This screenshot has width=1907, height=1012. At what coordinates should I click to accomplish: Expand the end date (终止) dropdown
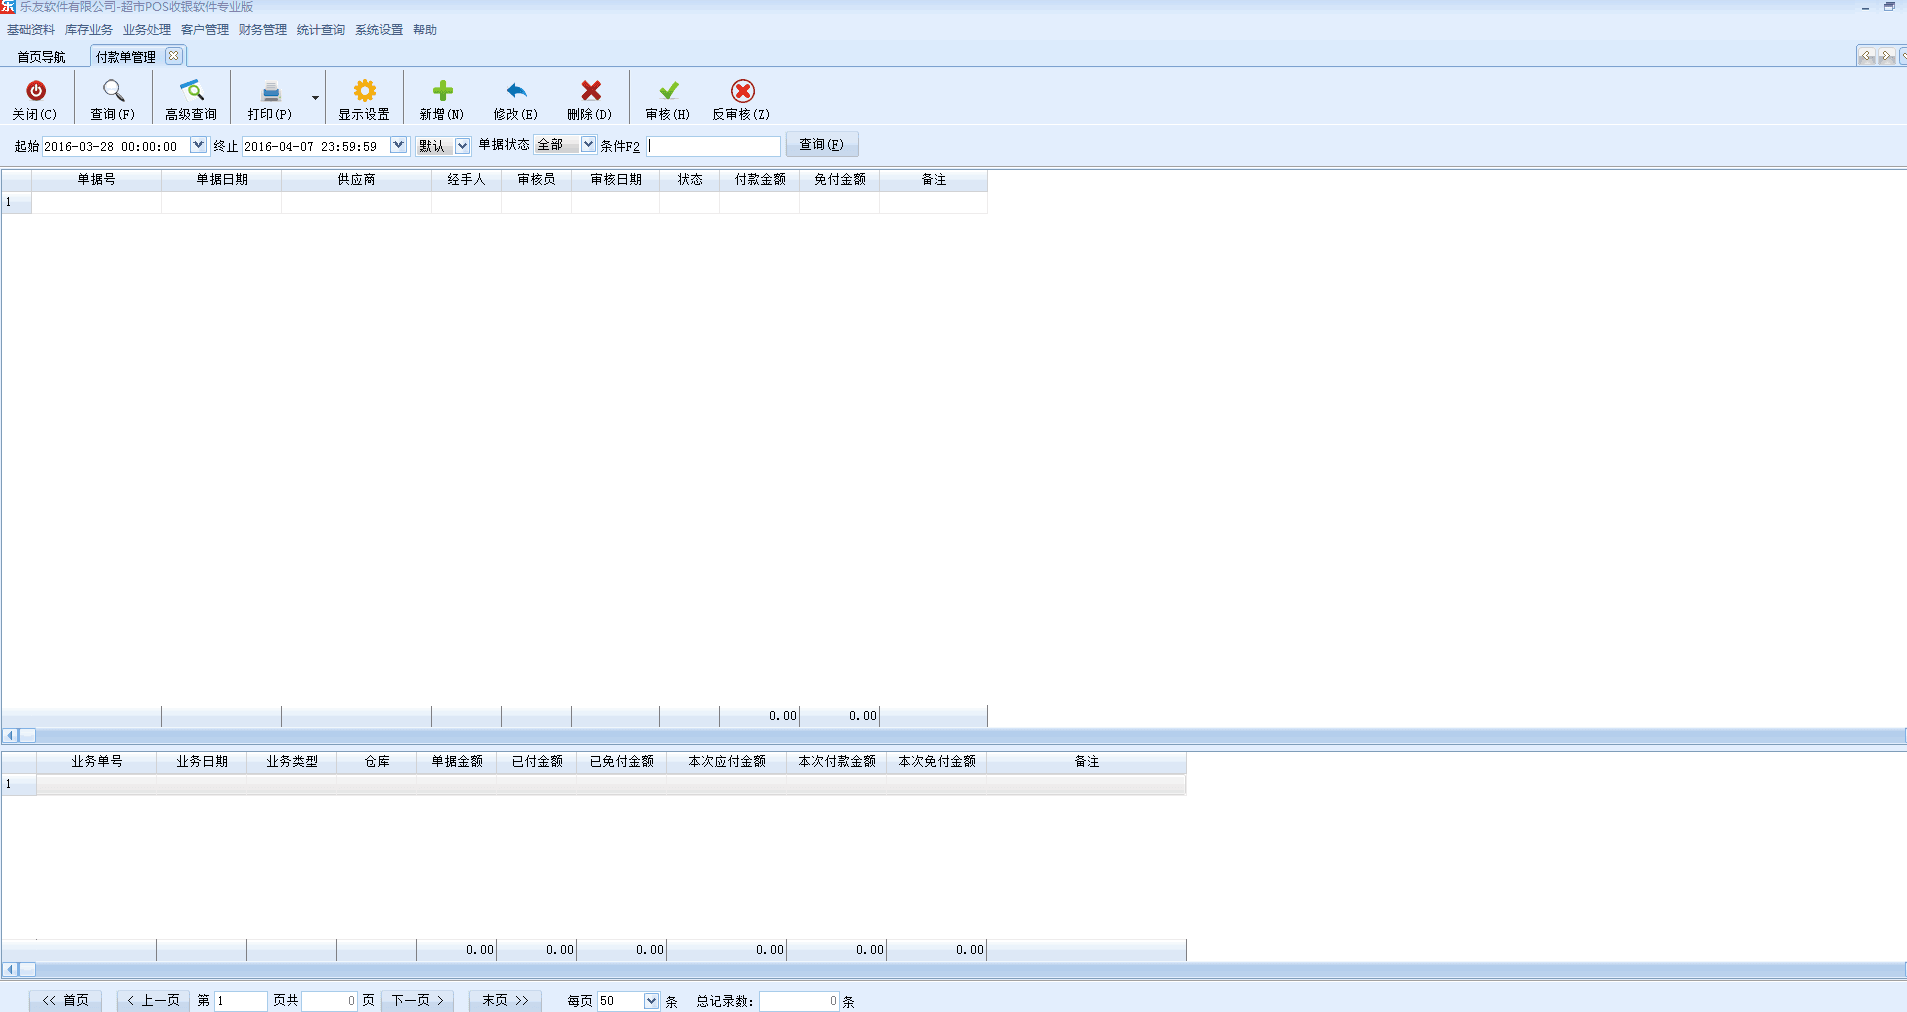[x=398, y=146]
